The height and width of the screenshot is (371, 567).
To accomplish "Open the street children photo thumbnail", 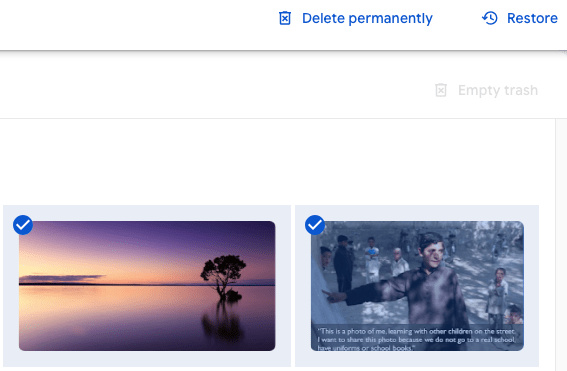I will (x=417, y=286).
